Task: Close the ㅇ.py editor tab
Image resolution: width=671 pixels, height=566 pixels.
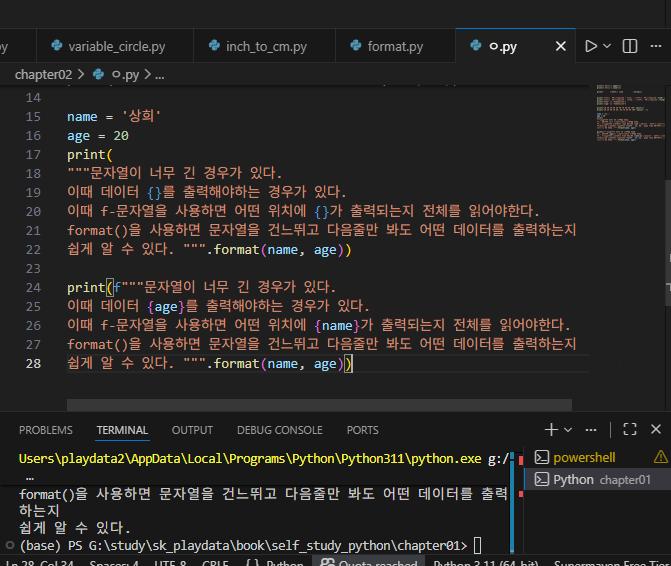Action: (561, 46)
